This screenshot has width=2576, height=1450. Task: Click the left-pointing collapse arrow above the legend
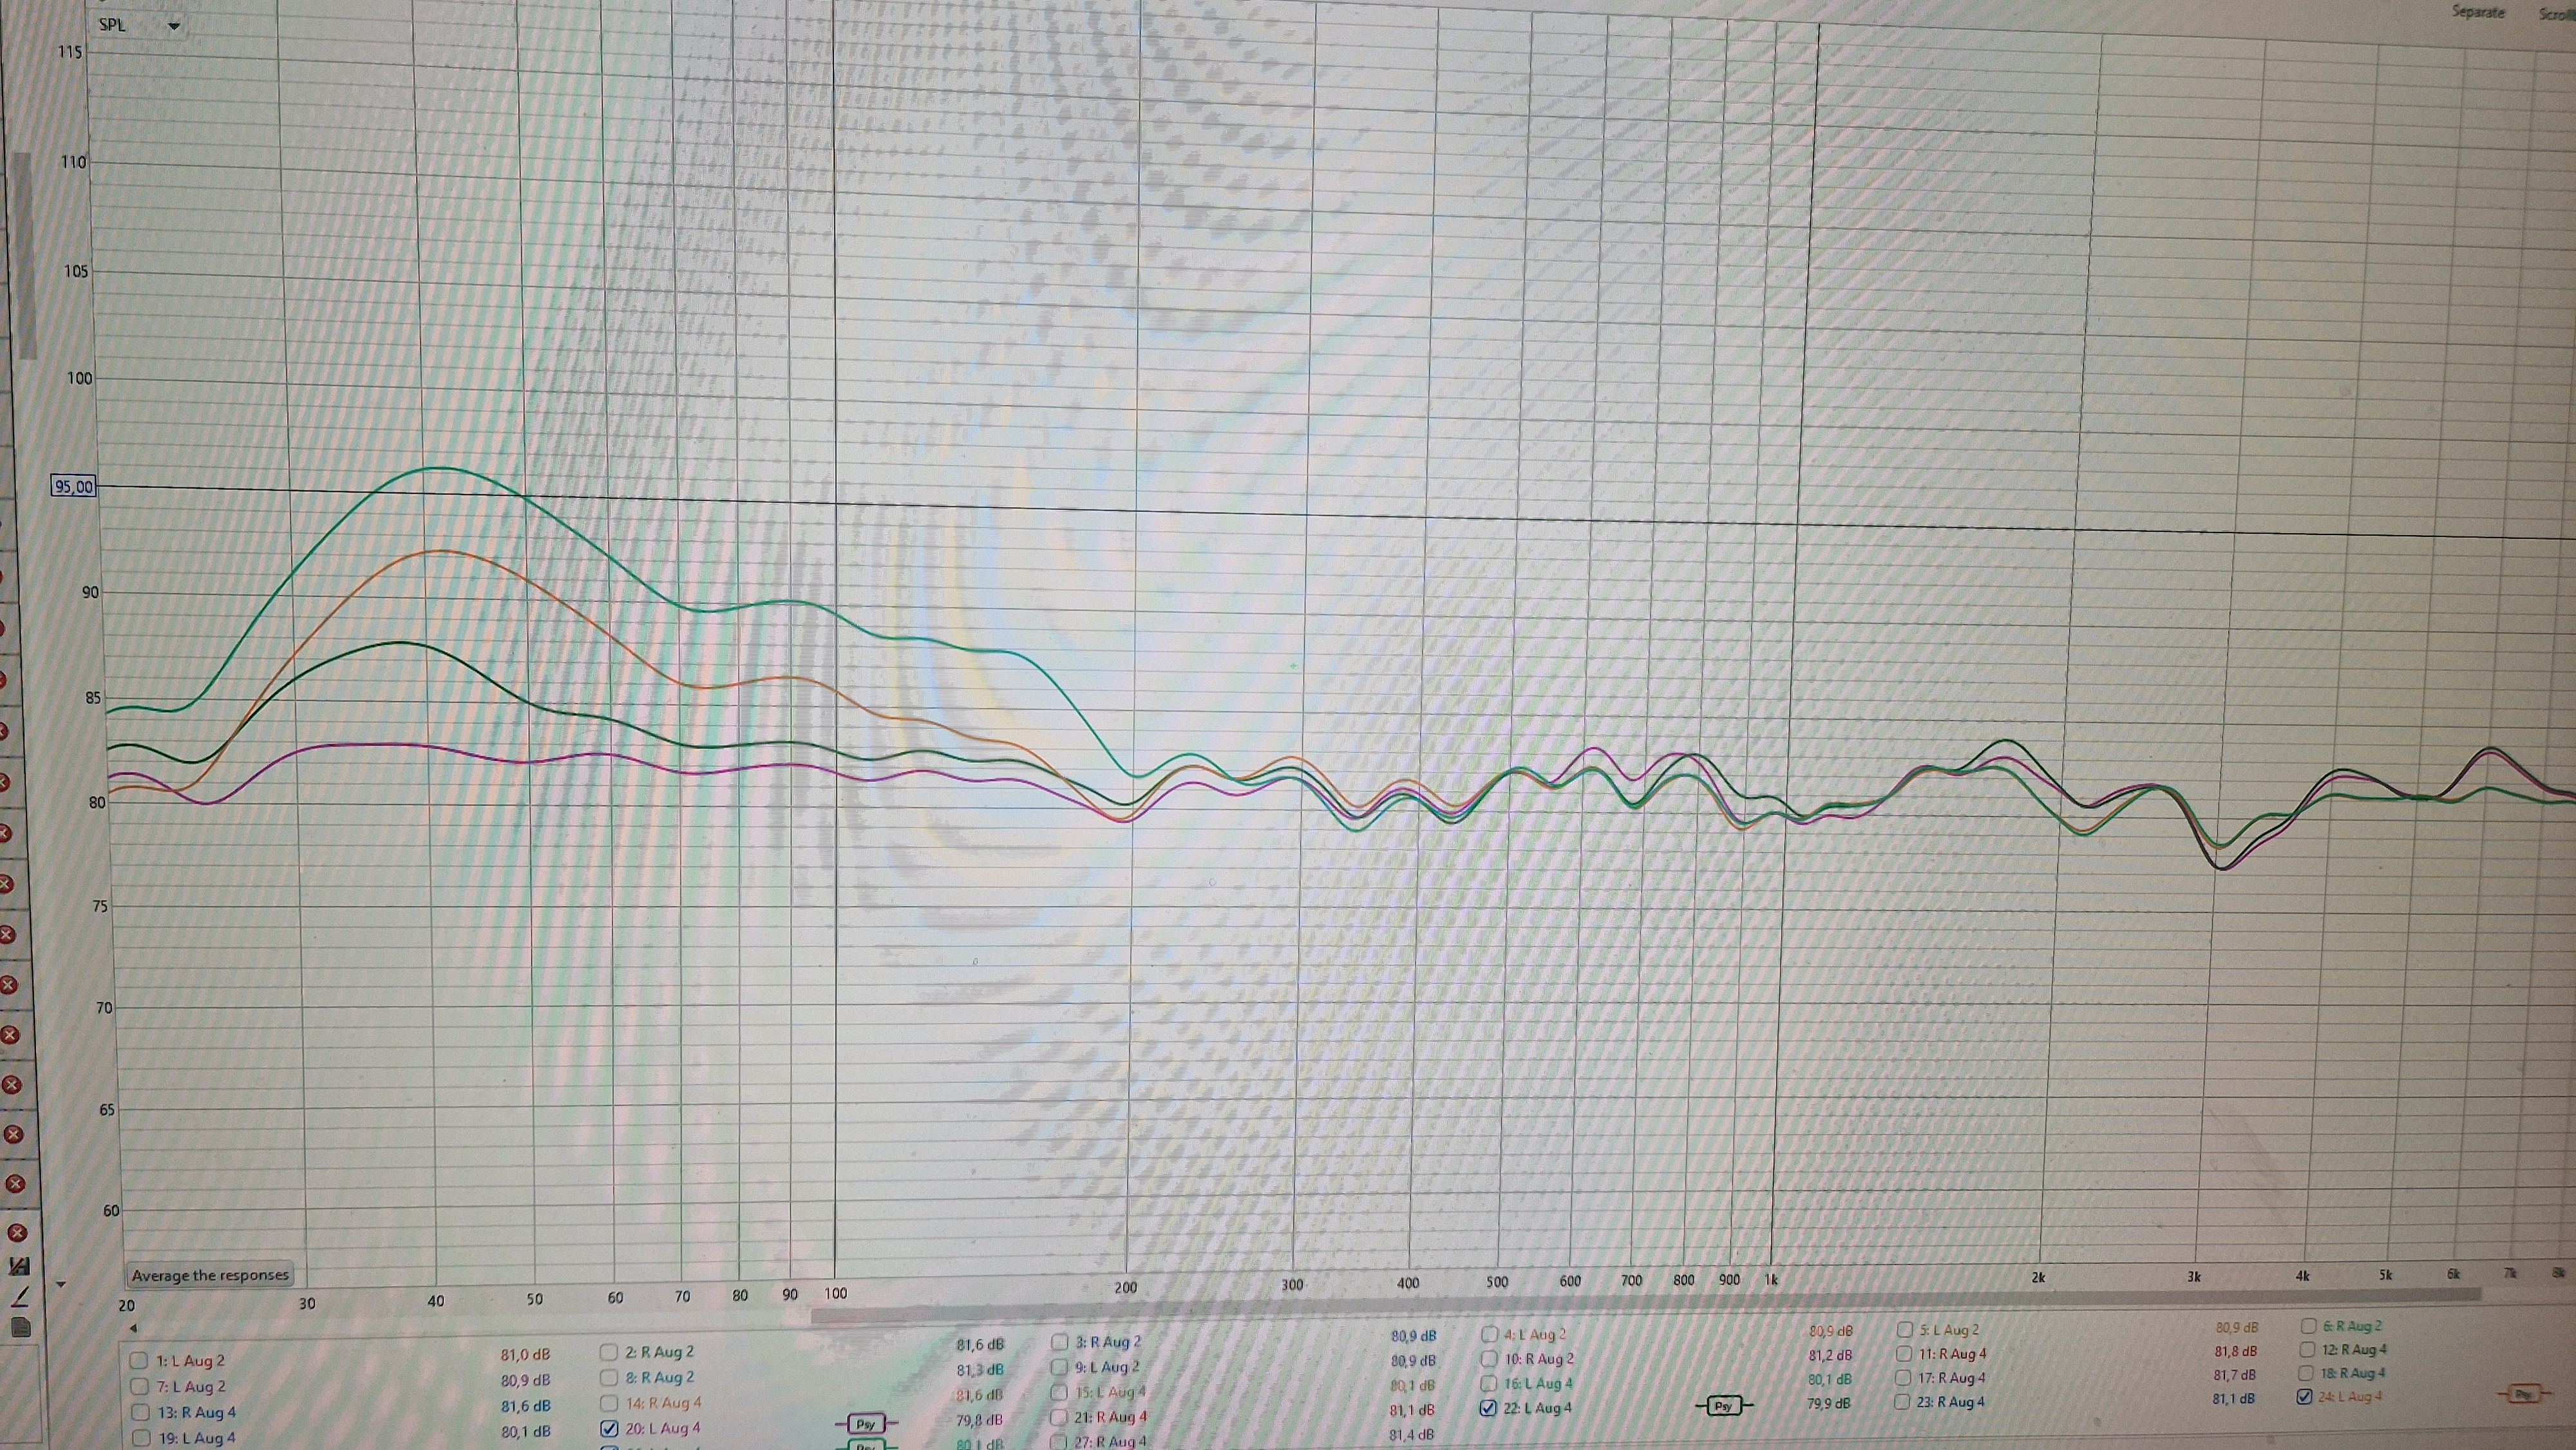[x=133, y=1329]
